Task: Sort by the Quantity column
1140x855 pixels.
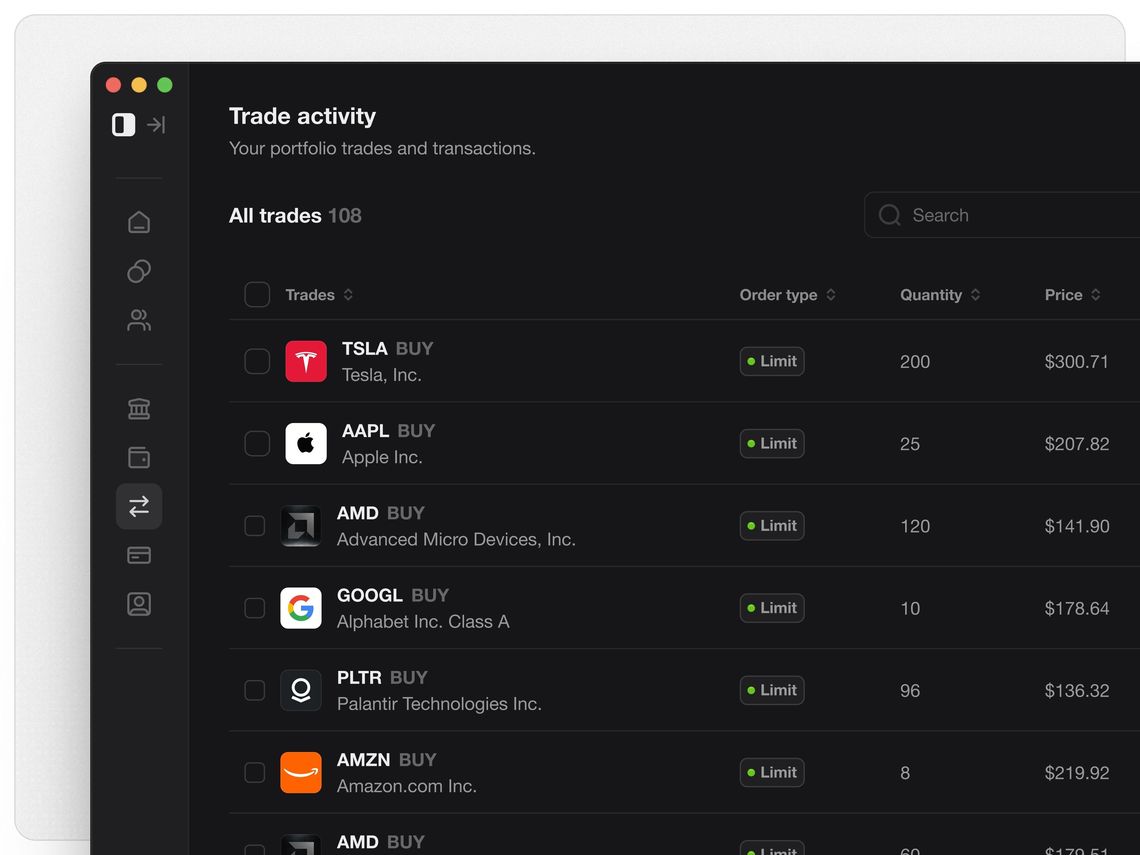Action: (939, 295)
